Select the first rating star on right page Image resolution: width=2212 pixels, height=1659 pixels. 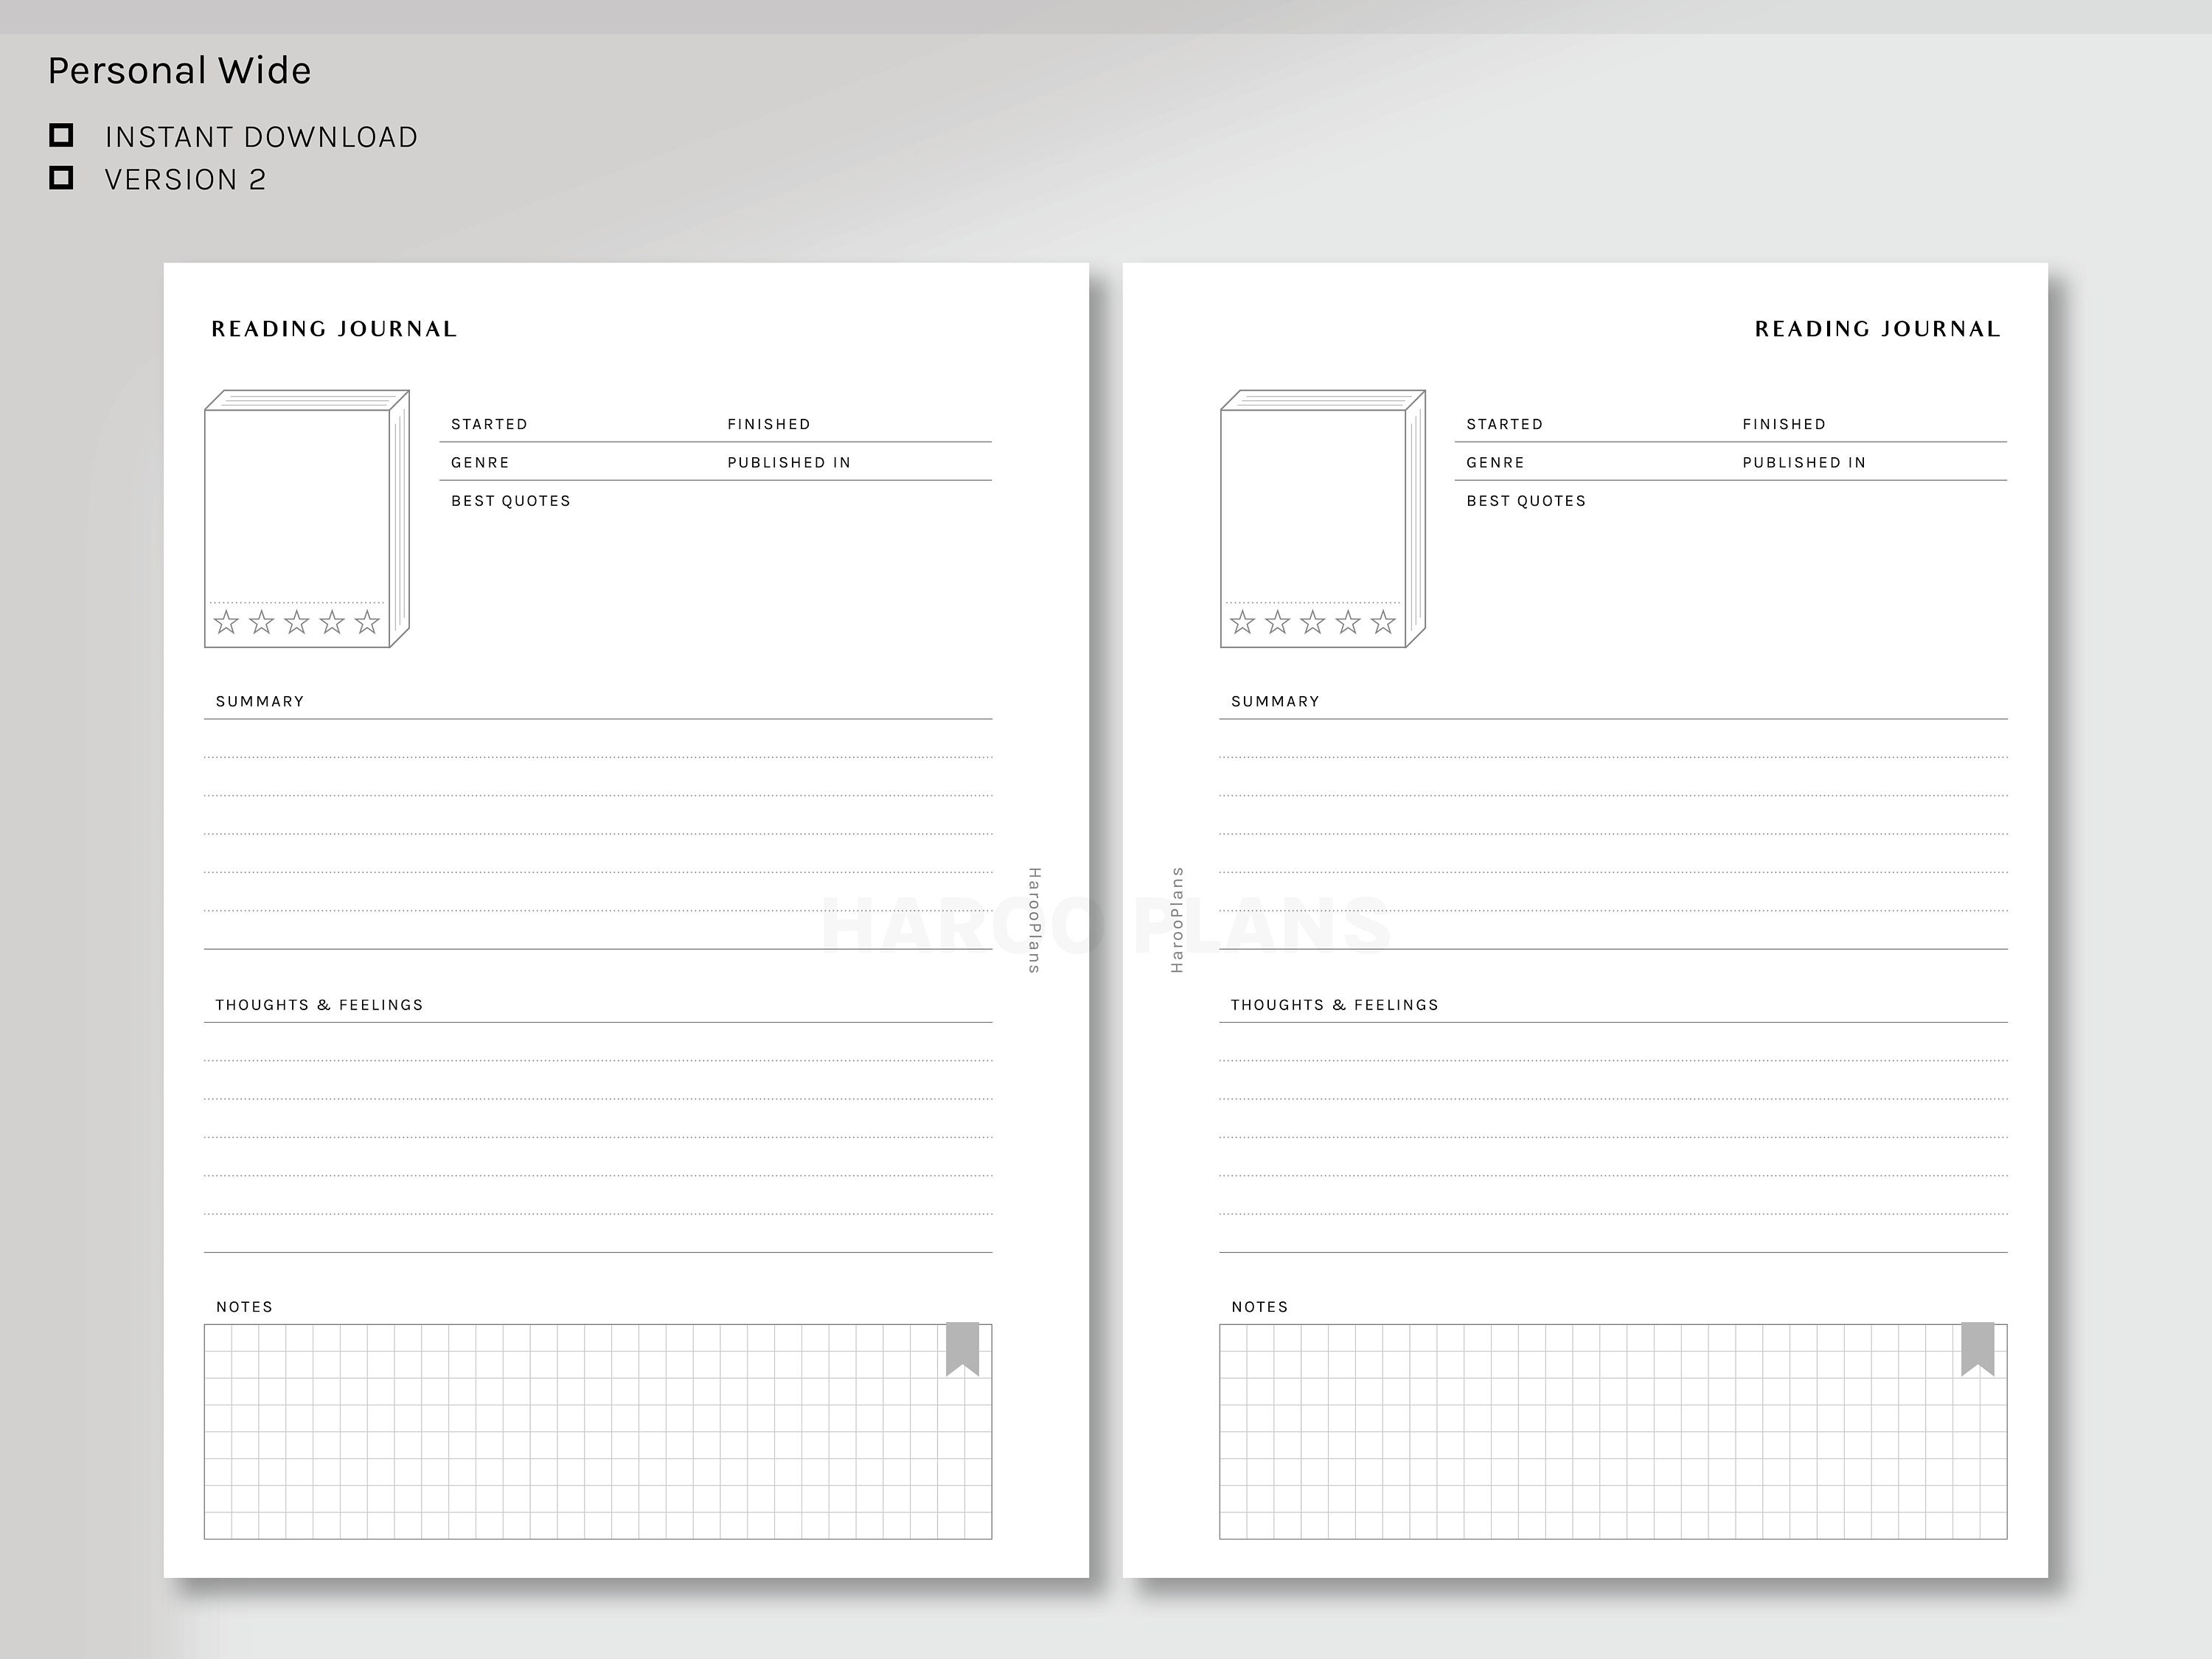pyautogui.click(x=1243, y=622)
